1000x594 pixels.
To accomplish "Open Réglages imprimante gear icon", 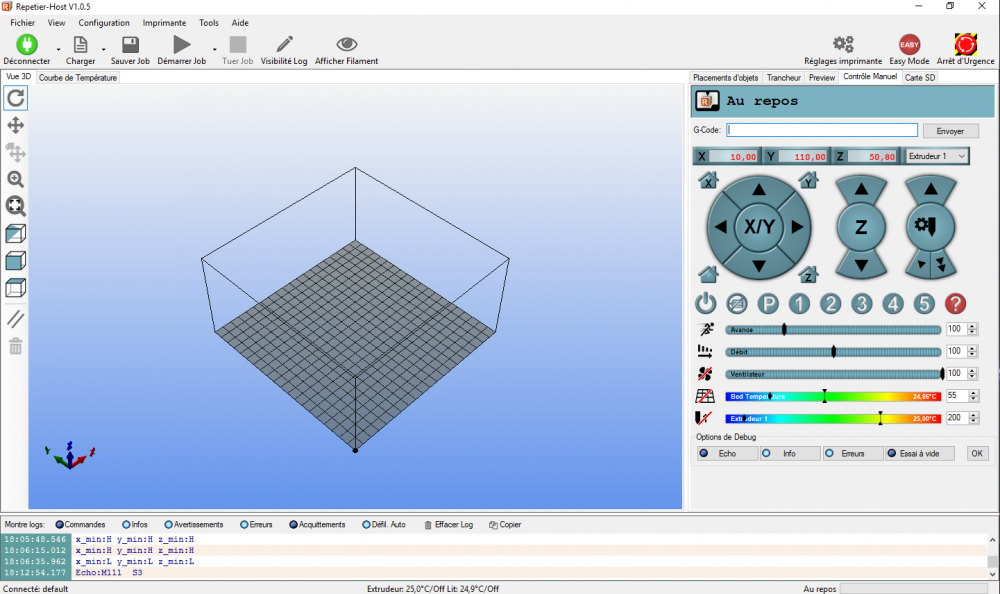I will pos(843,44).
